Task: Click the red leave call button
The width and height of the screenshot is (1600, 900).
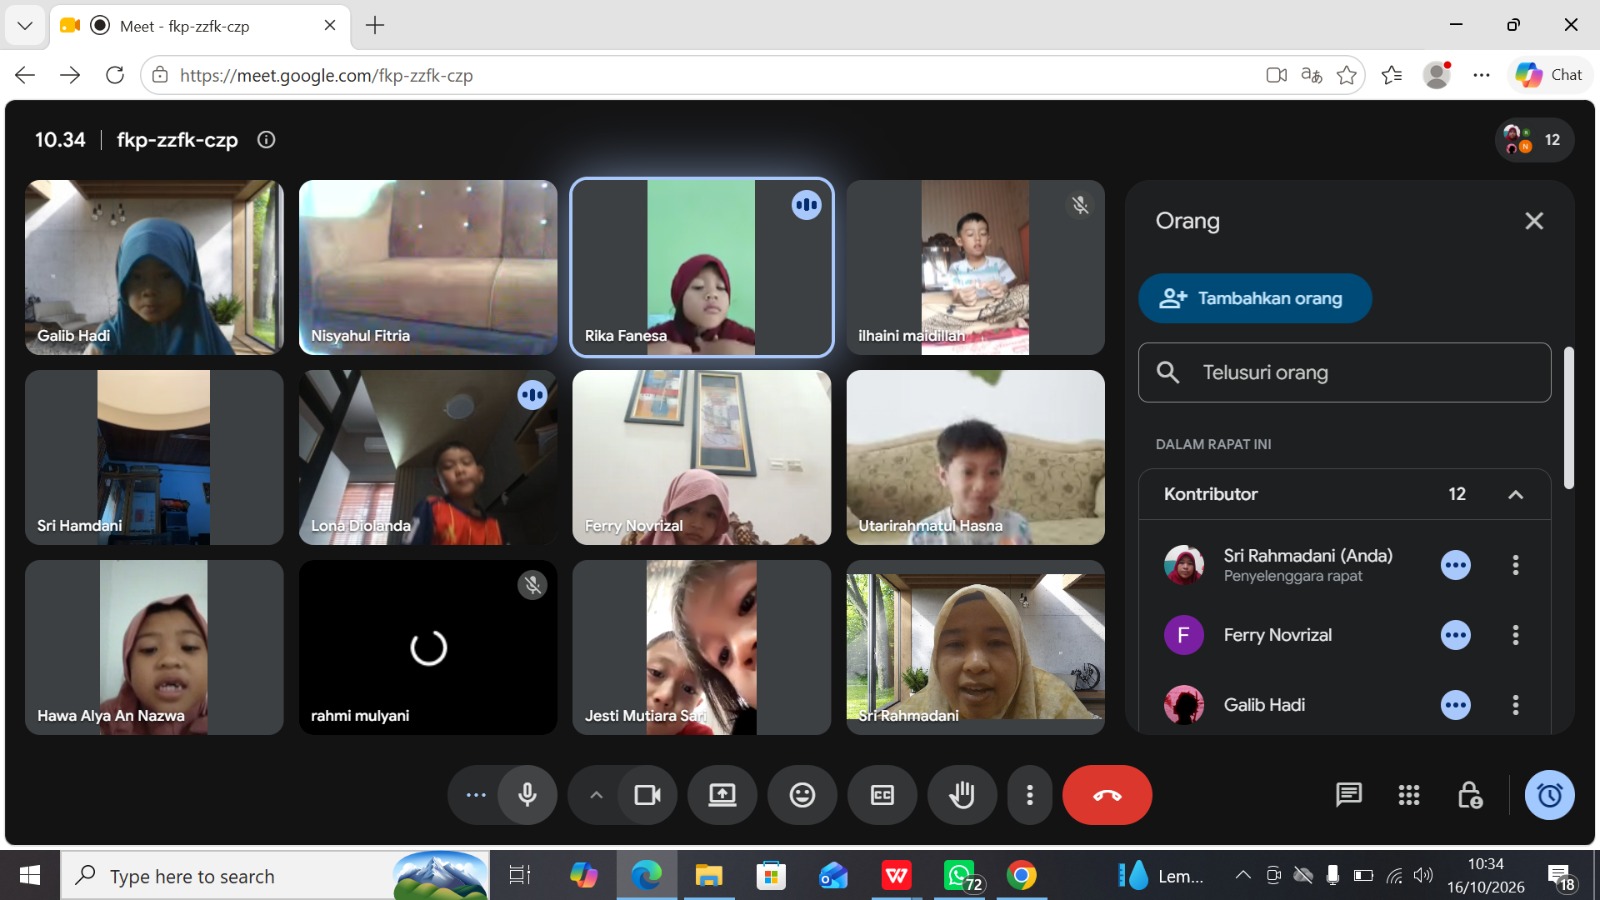Action: click(1107, 795)
